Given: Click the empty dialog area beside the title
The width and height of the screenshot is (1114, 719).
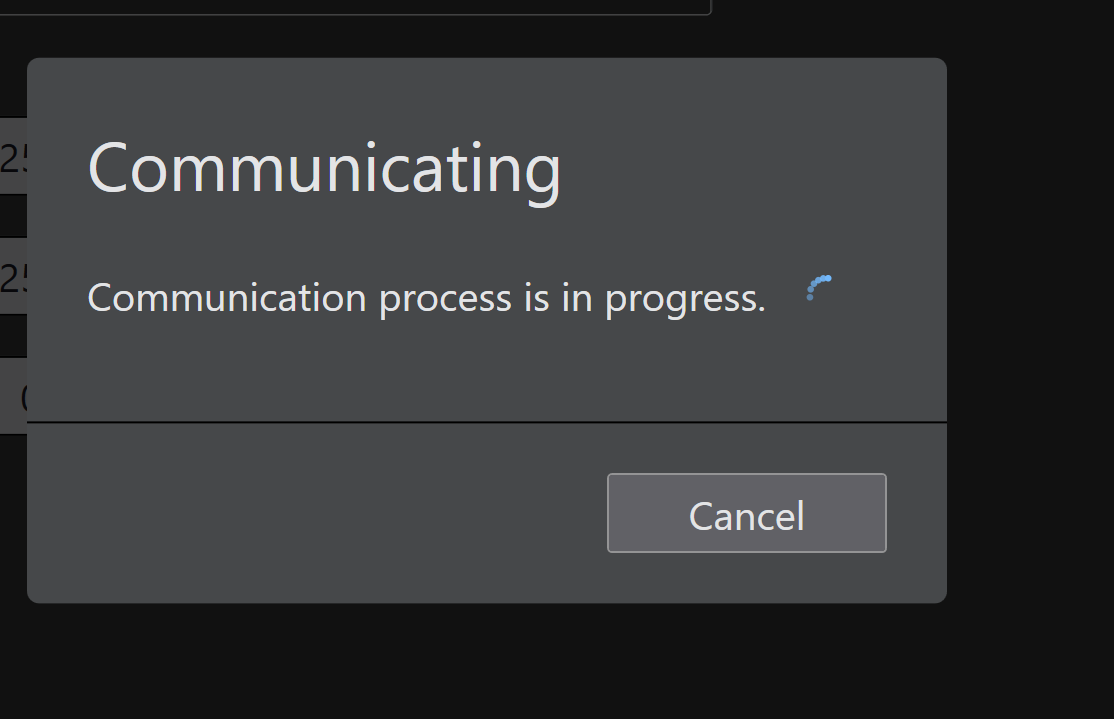Looking at the screenshot, I should click(x=750, y=168).
